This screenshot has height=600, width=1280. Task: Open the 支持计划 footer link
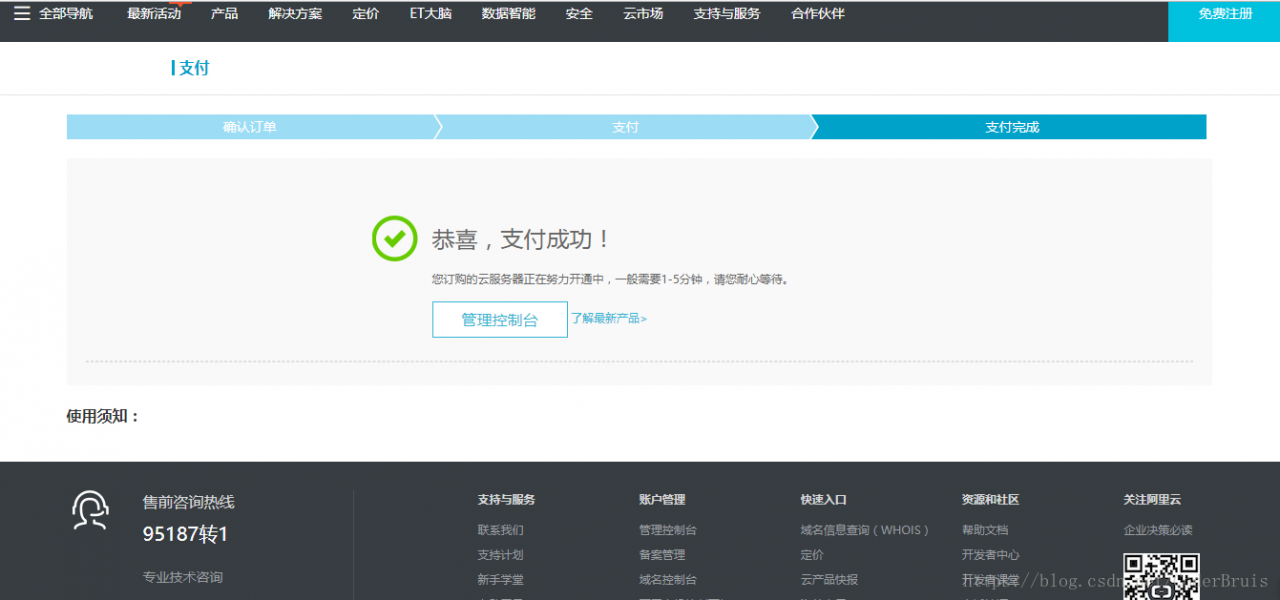coord(500,555)
